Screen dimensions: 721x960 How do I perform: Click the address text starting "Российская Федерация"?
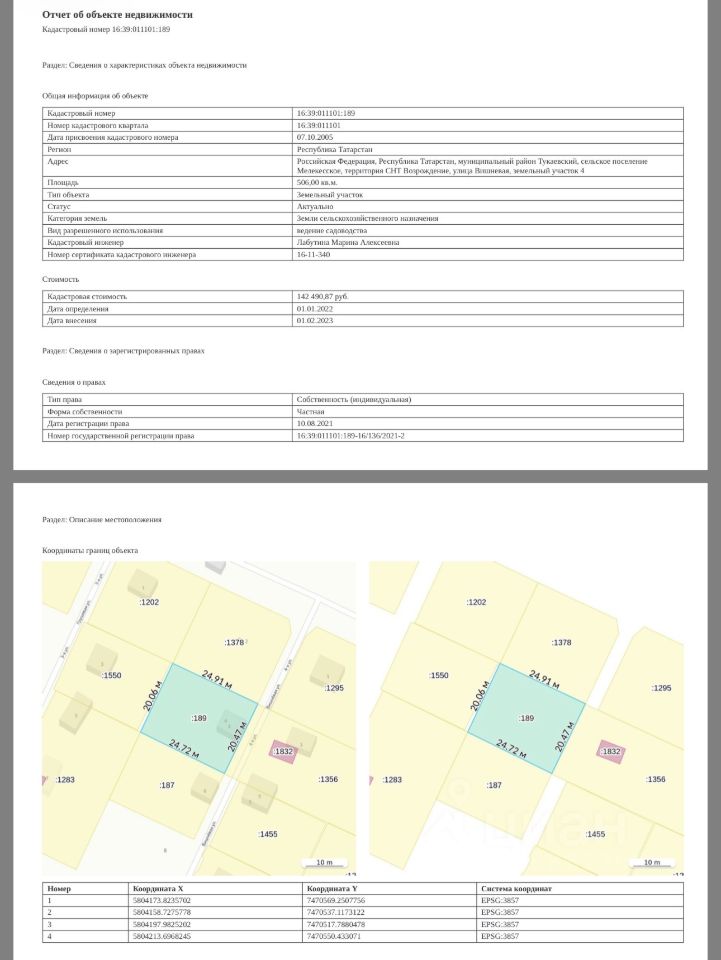point(472,166)
